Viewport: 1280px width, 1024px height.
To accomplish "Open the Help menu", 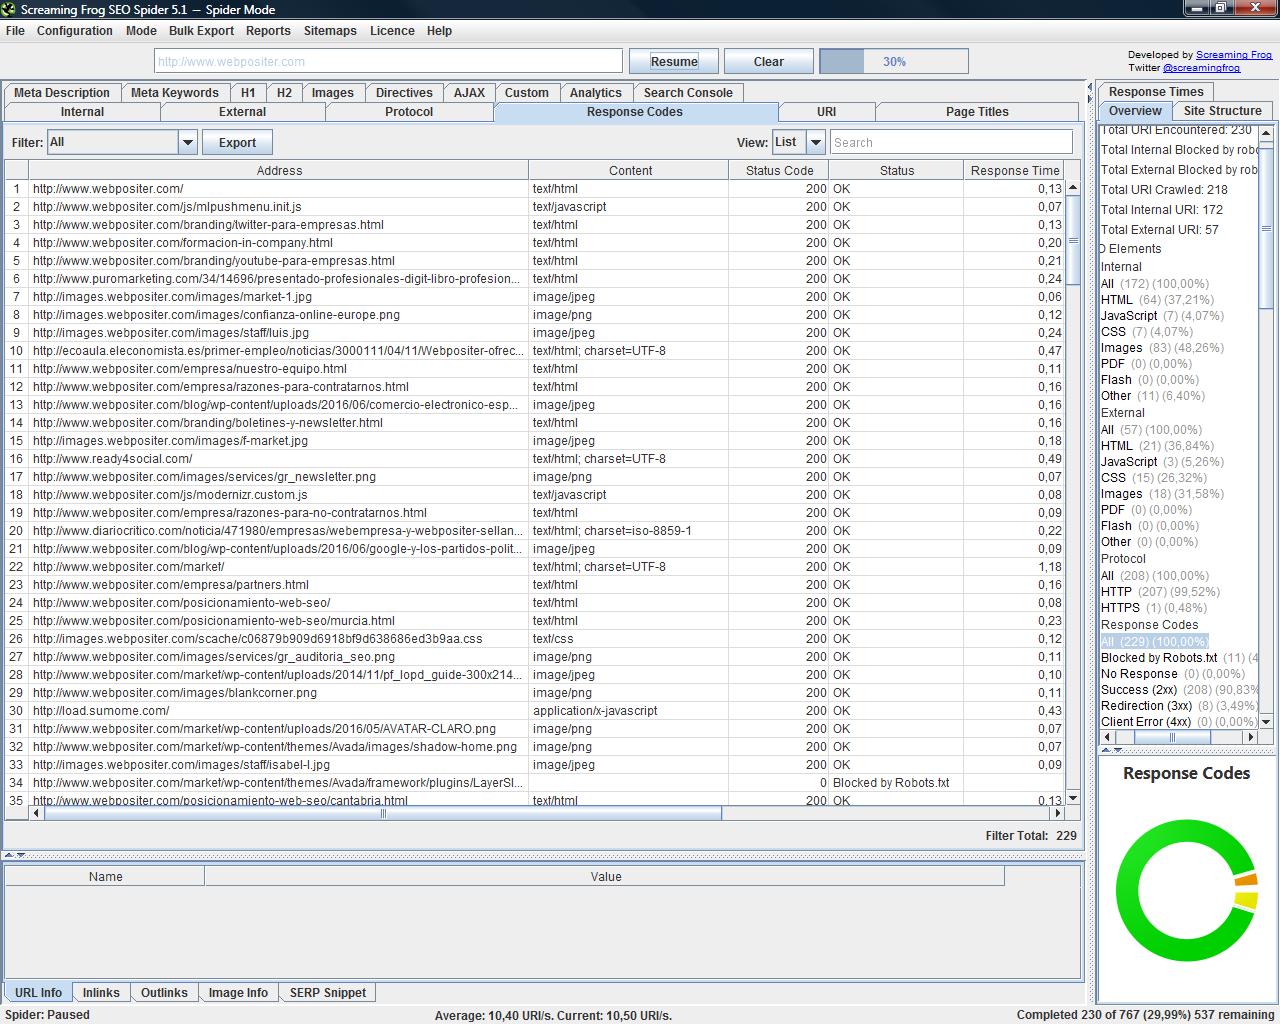I will 439,31.
